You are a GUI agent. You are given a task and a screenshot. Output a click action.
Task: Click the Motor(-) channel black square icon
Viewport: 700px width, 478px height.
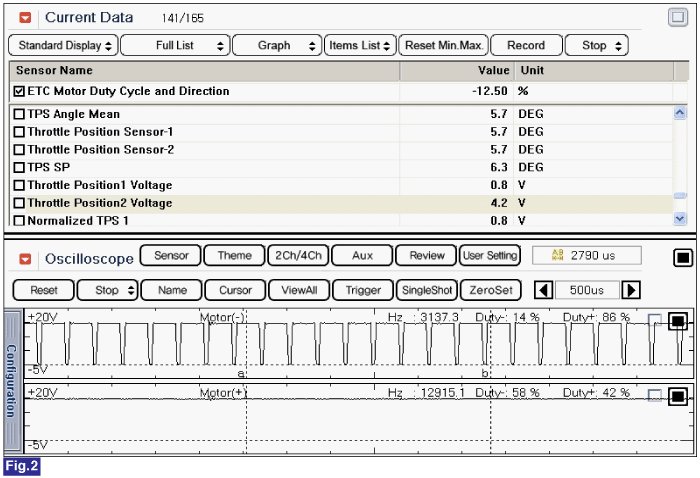point(678,321)
